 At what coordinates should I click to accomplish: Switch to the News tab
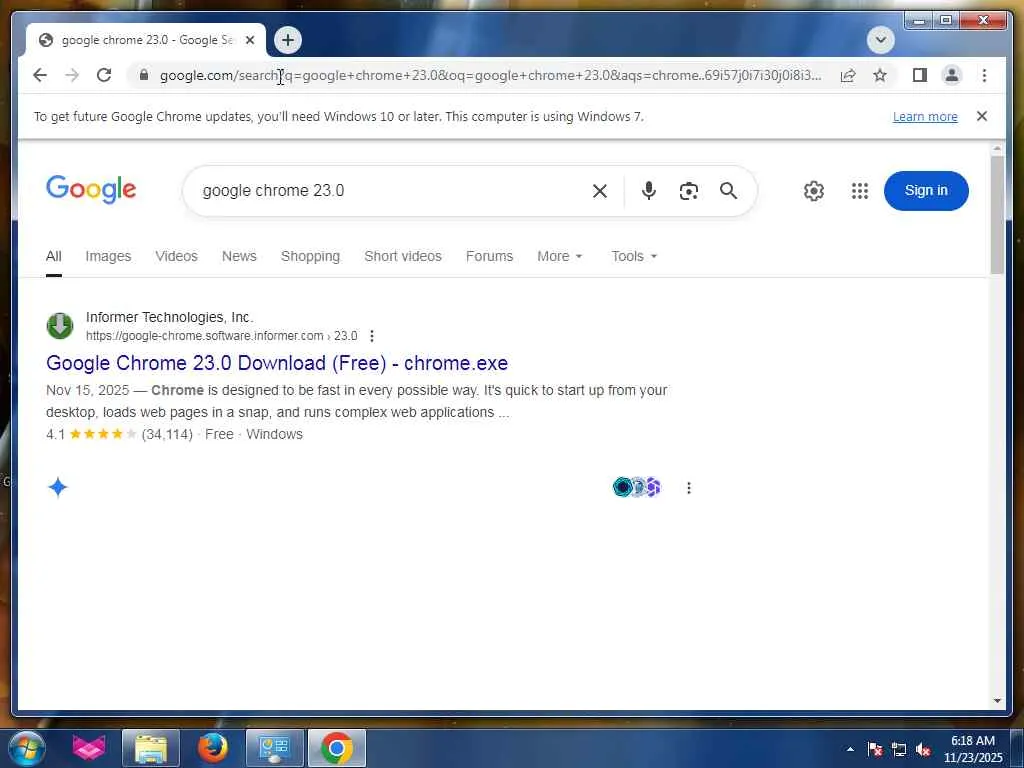(x=239, y=257)
